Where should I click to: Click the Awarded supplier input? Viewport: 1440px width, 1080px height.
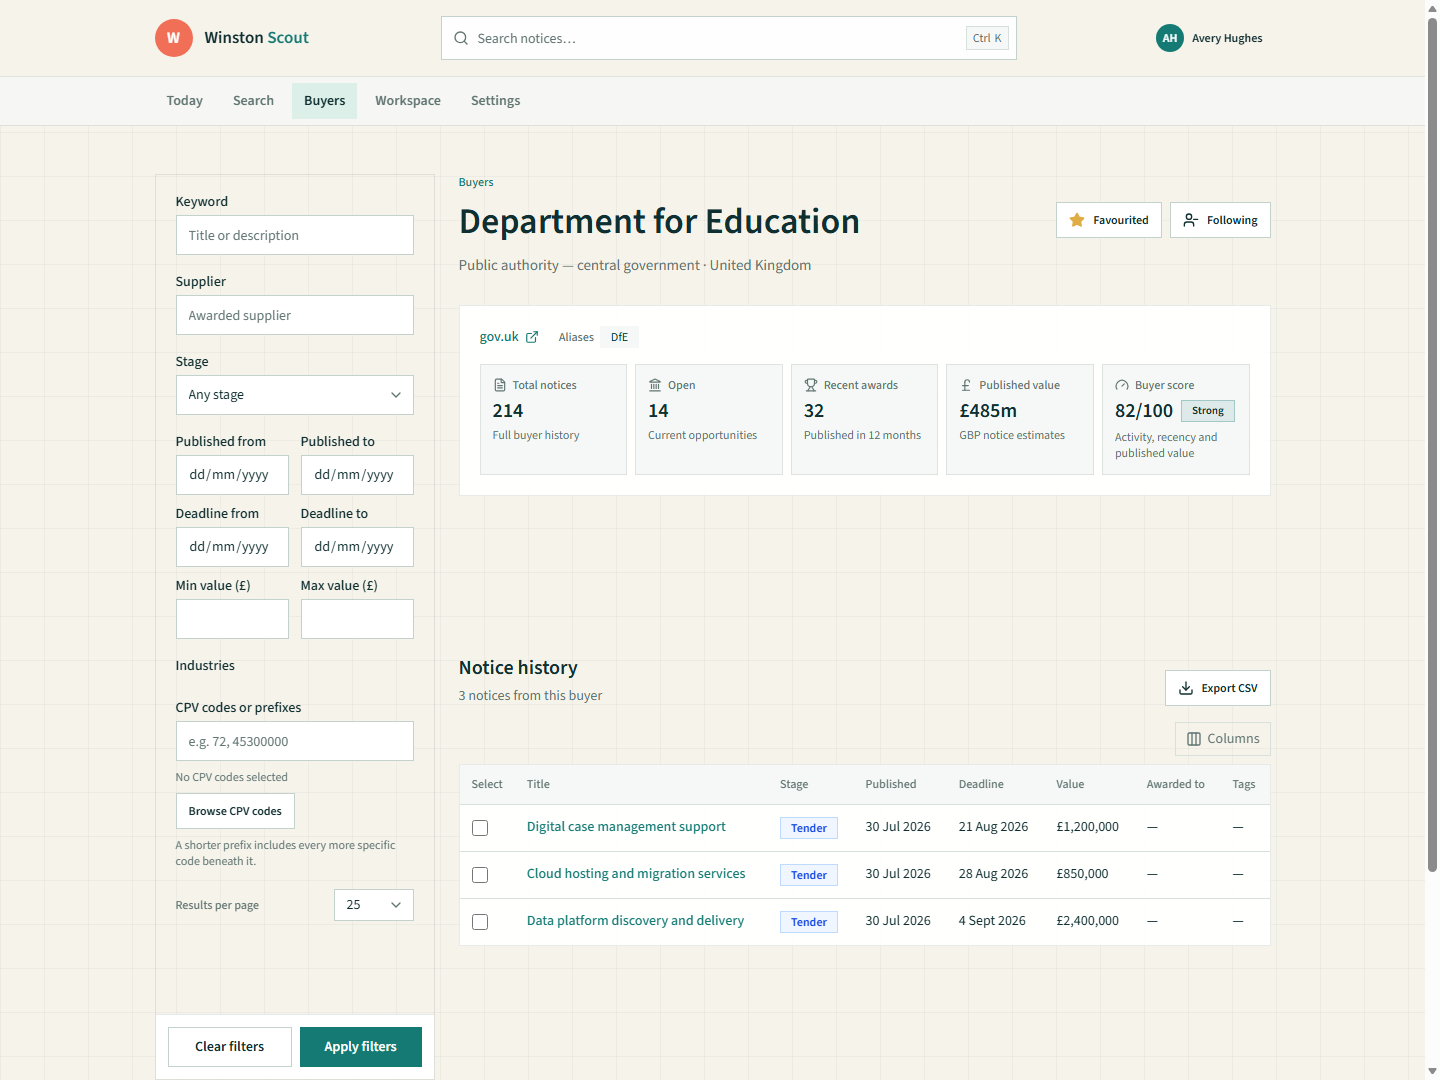coord(295,315)
